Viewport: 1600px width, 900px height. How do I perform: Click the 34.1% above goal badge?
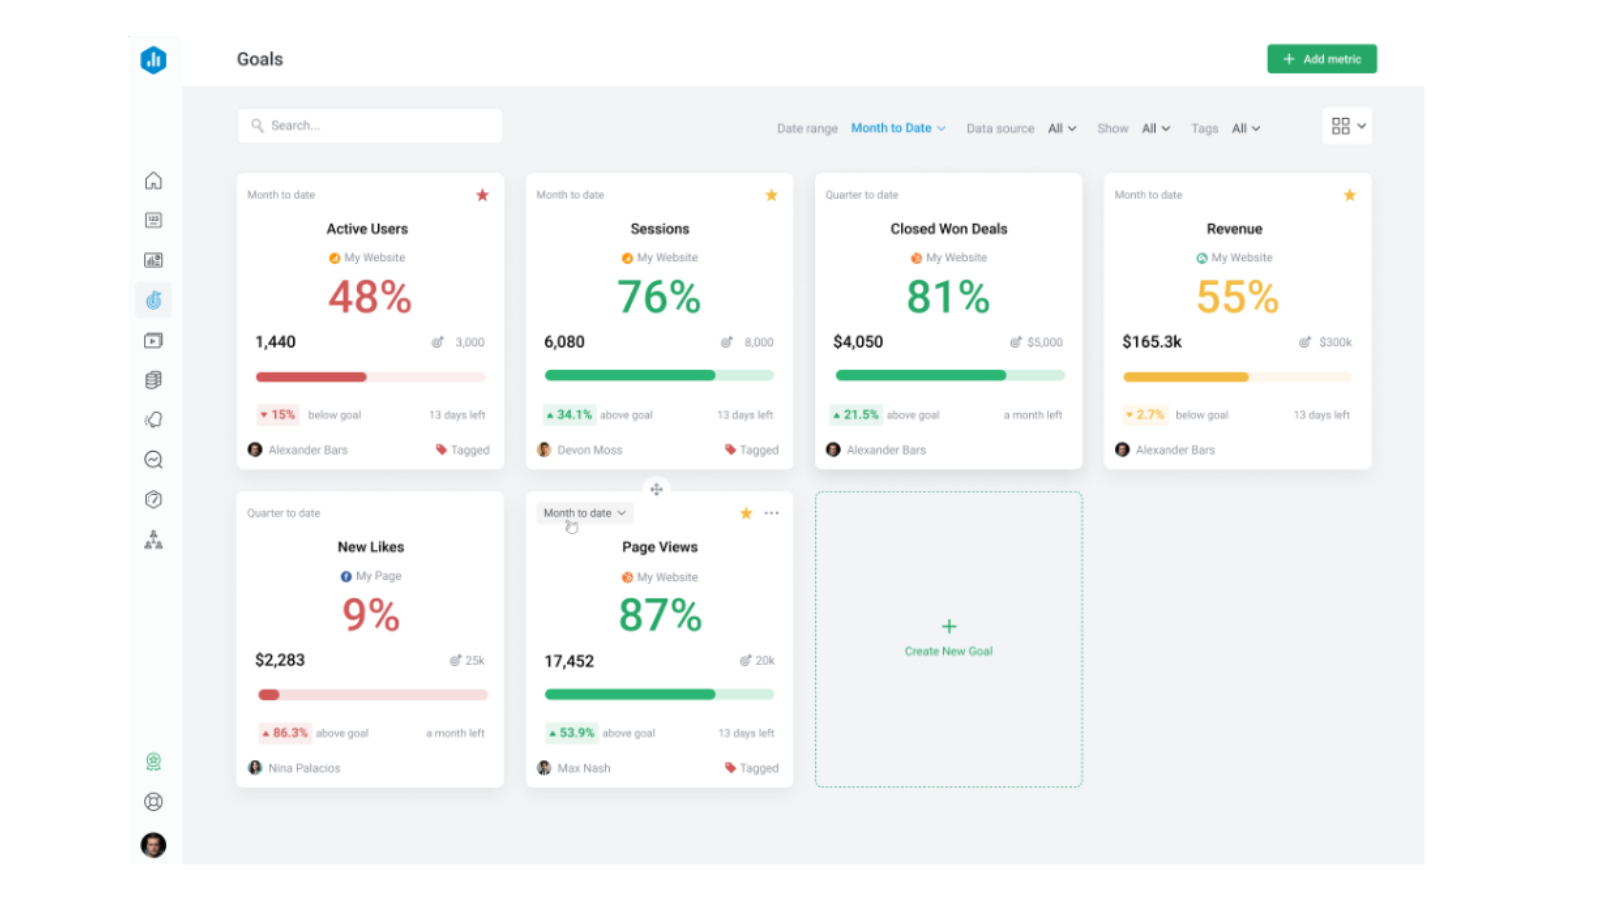(570, 415)
